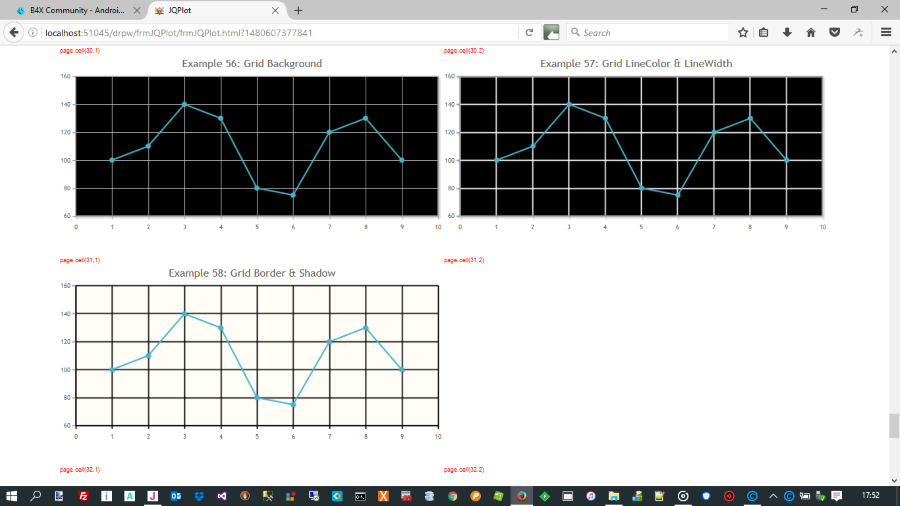Screen dimensions: 900x506
Task: Click the page vertical scrollbar thumb
Action: tap(894, 426)
